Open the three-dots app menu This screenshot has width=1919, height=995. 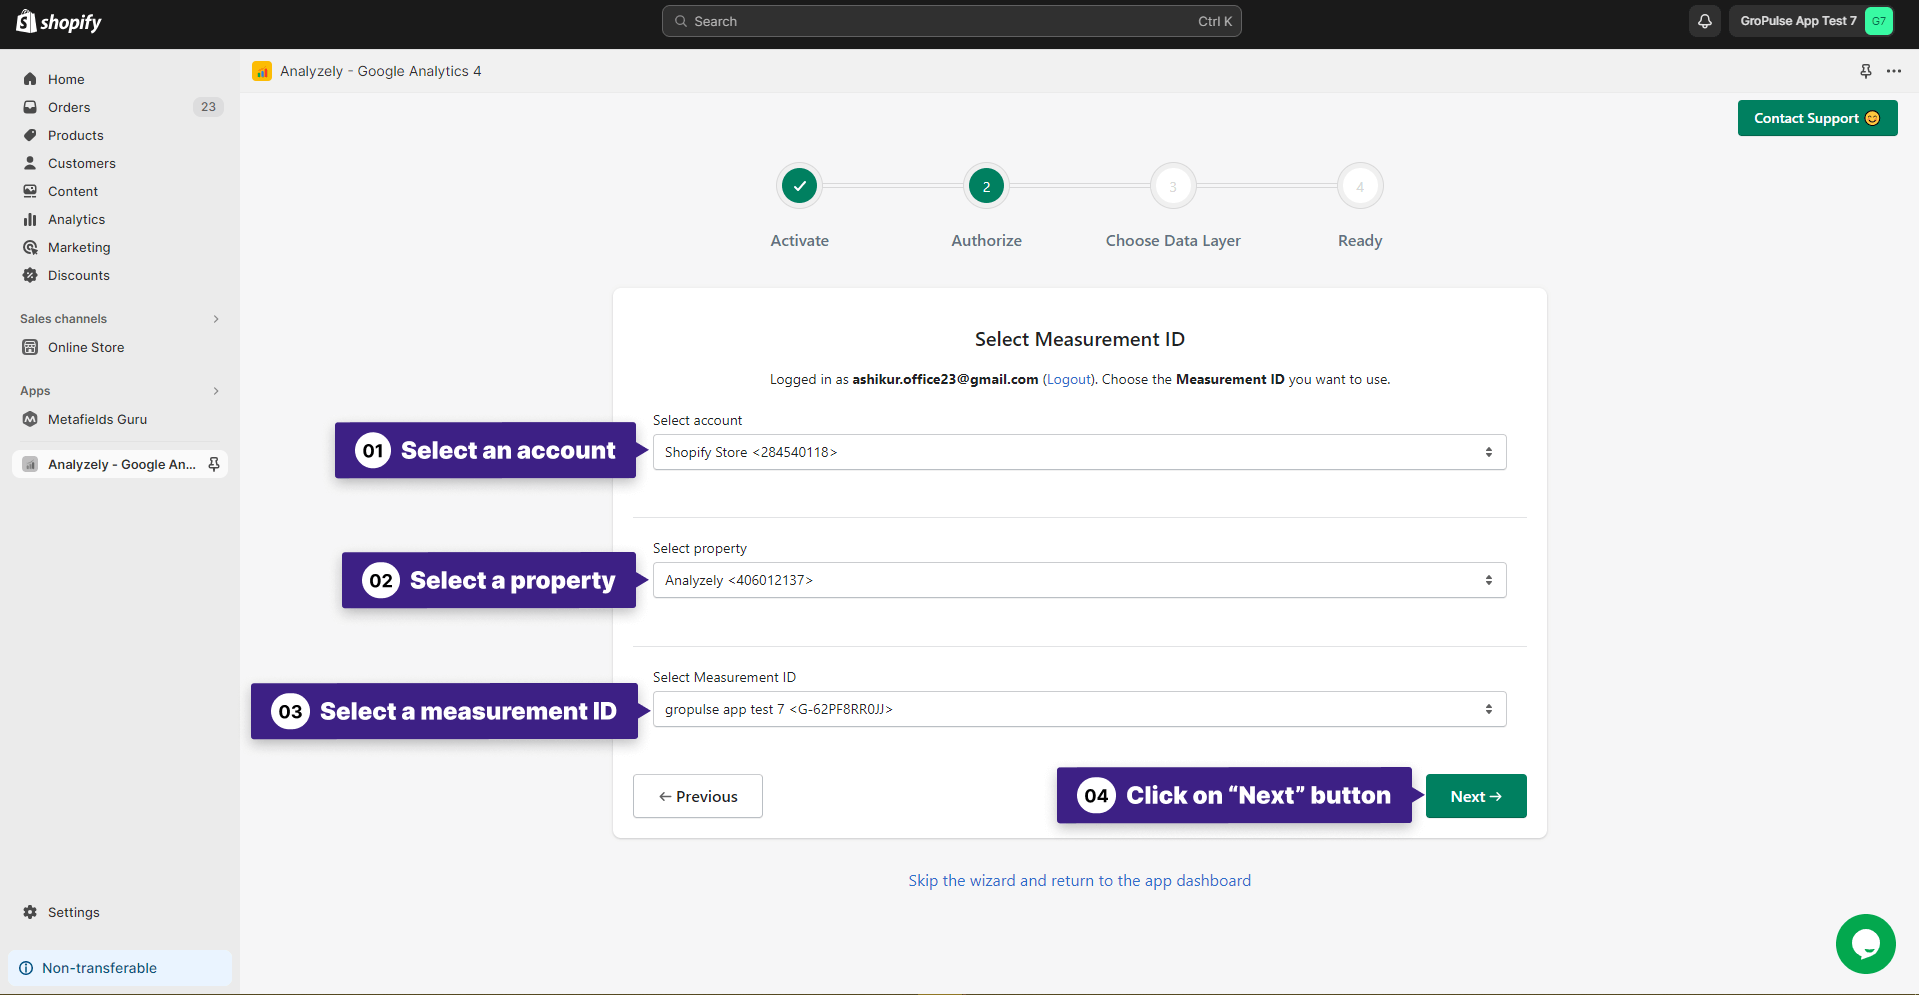[1894, 71]
